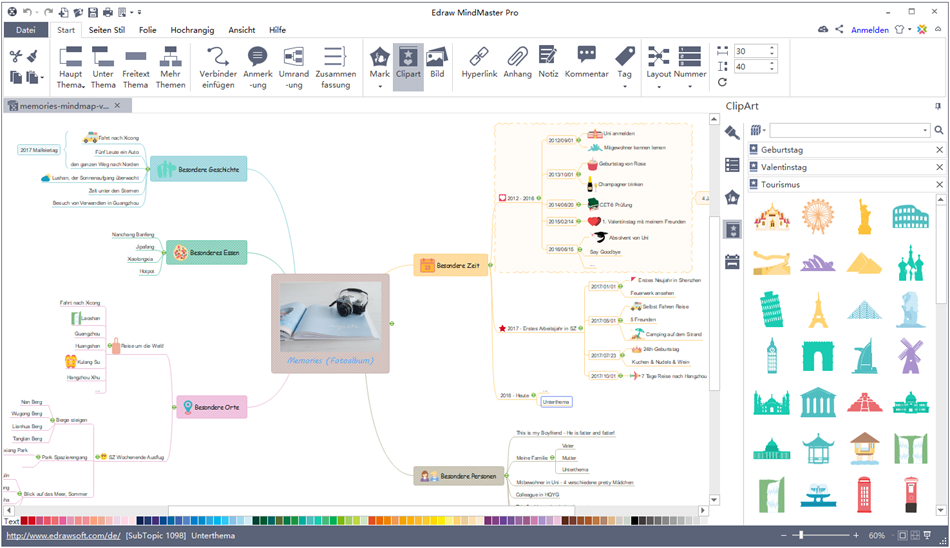Close the Geburtstag clipart category
The height and width of the screenshot is (548, 950).
coord(939,150)
